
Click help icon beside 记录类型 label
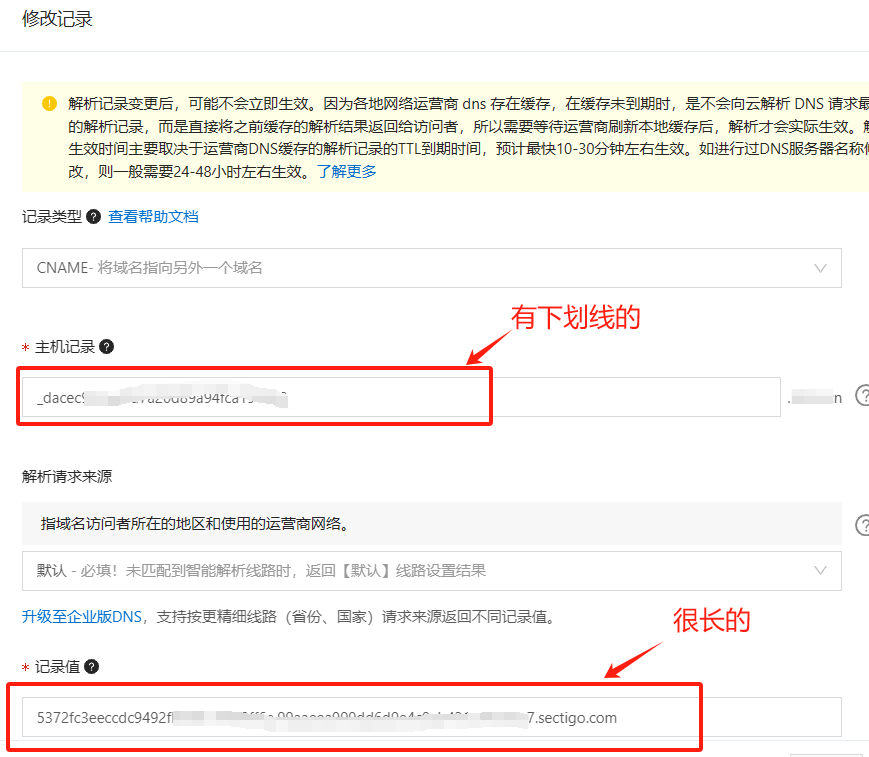pos(93,217)
